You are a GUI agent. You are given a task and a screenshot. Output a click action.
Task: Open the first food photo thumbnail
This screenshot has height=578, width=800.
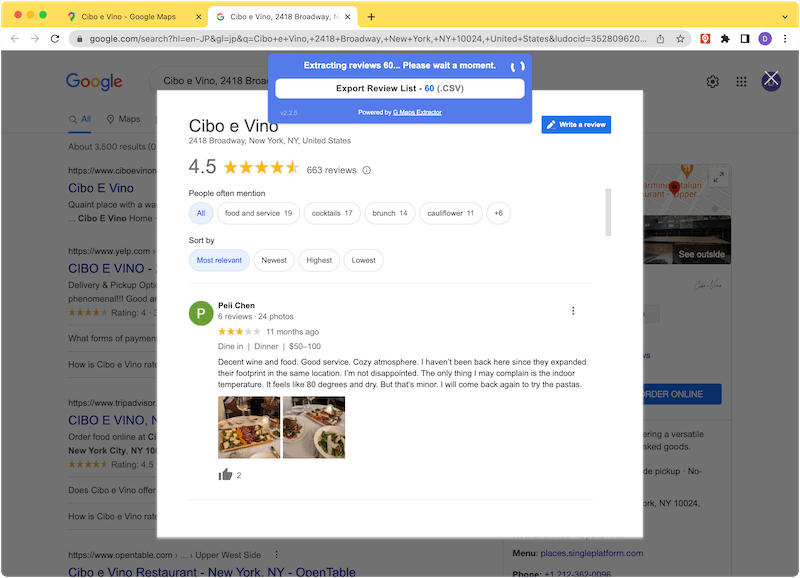coord(249,428)
